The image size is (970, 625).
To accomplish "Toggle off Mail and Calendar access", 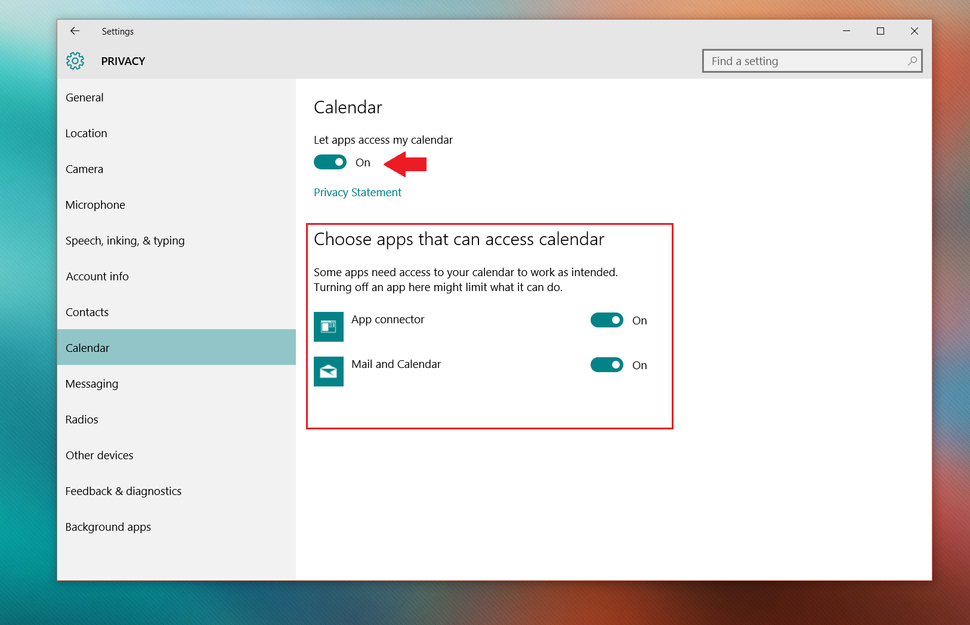I will [x=607, y=364].
